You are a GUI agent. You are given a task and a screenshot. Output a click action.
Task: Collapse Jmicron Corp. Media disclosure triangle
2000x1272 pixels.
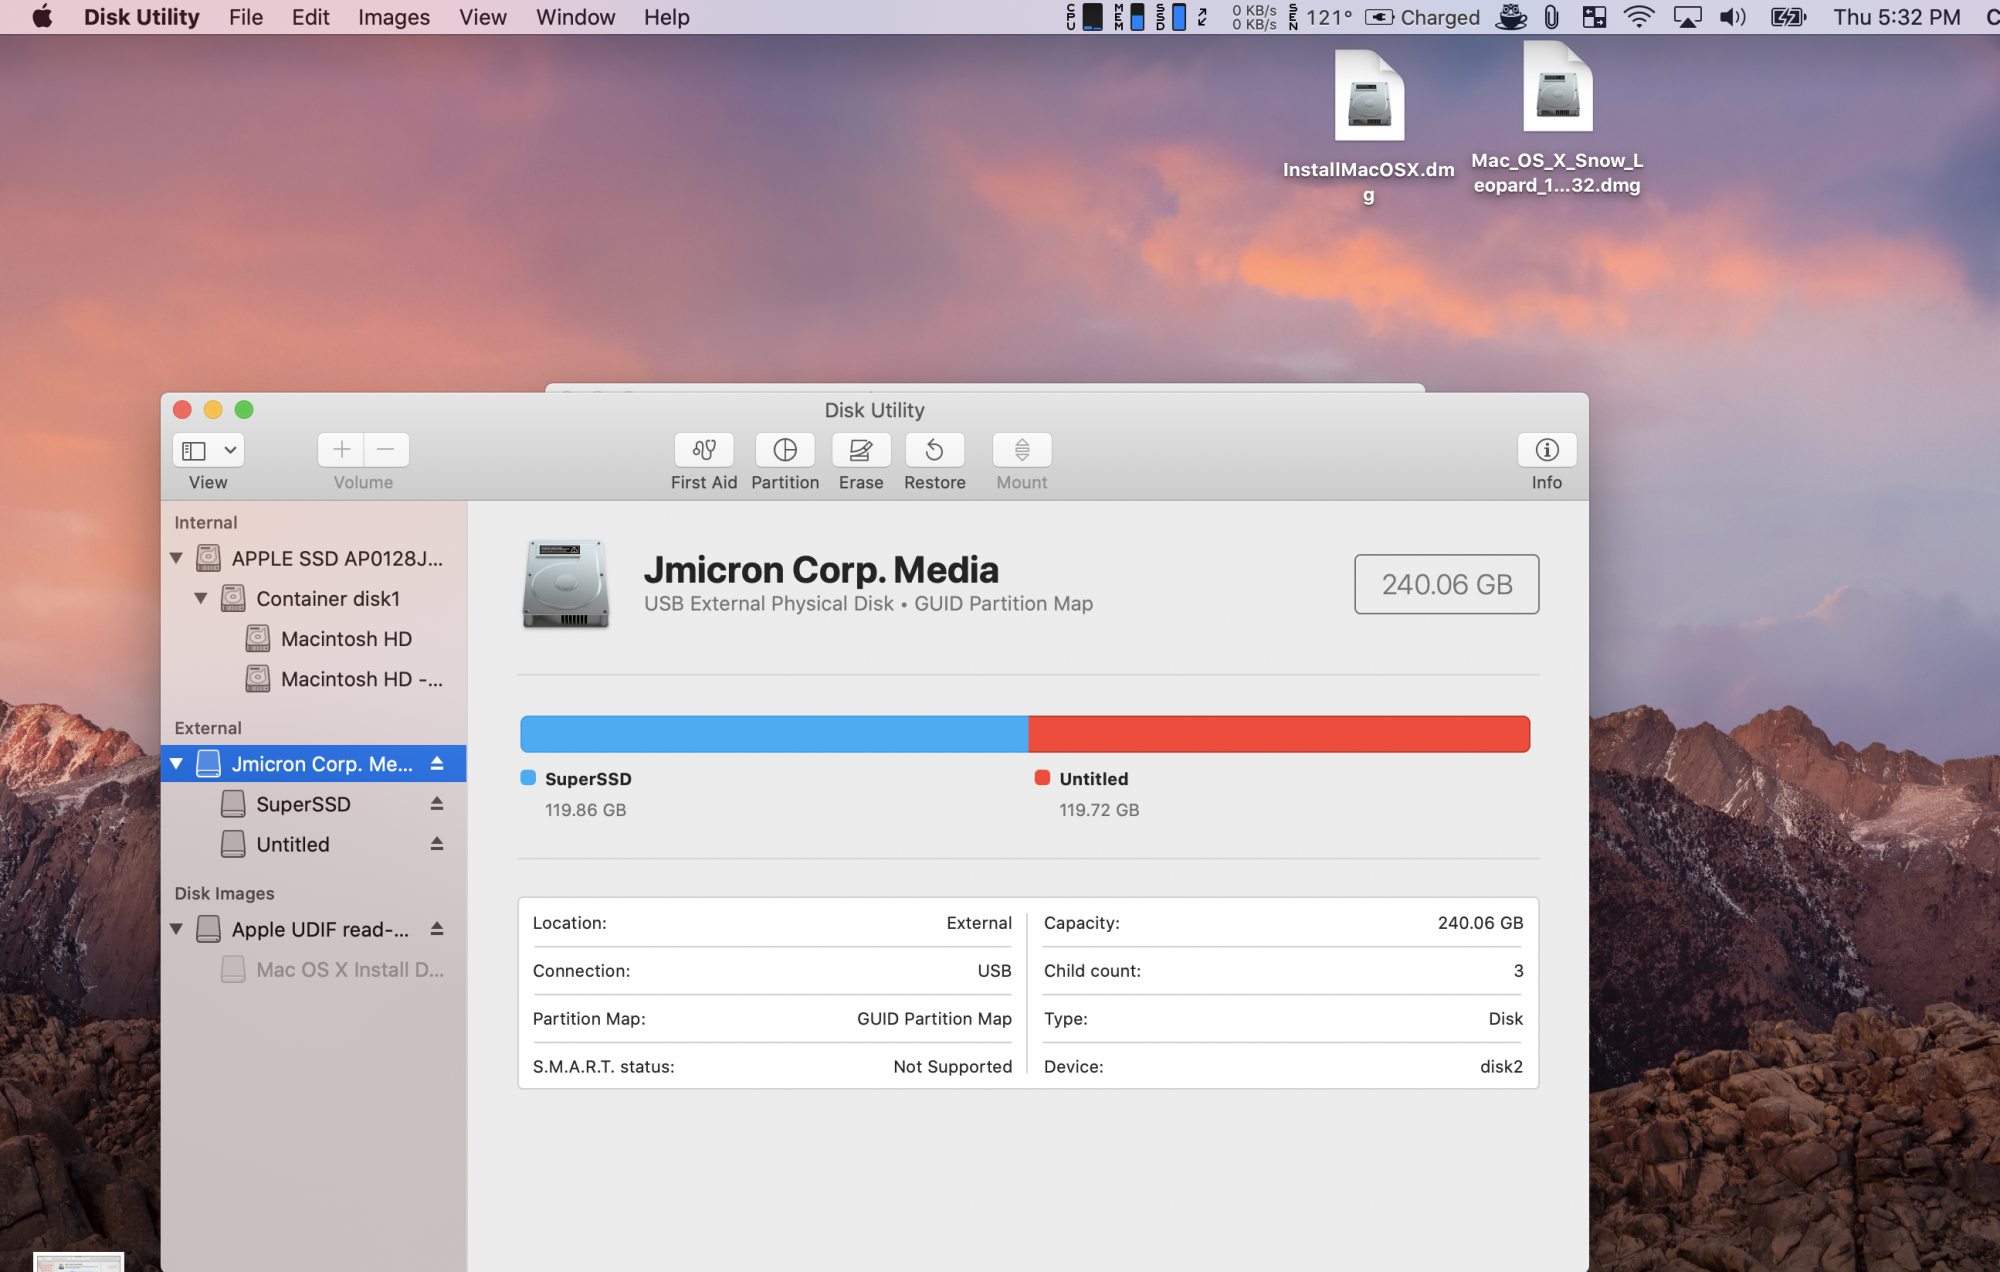[x=176, y=764]
